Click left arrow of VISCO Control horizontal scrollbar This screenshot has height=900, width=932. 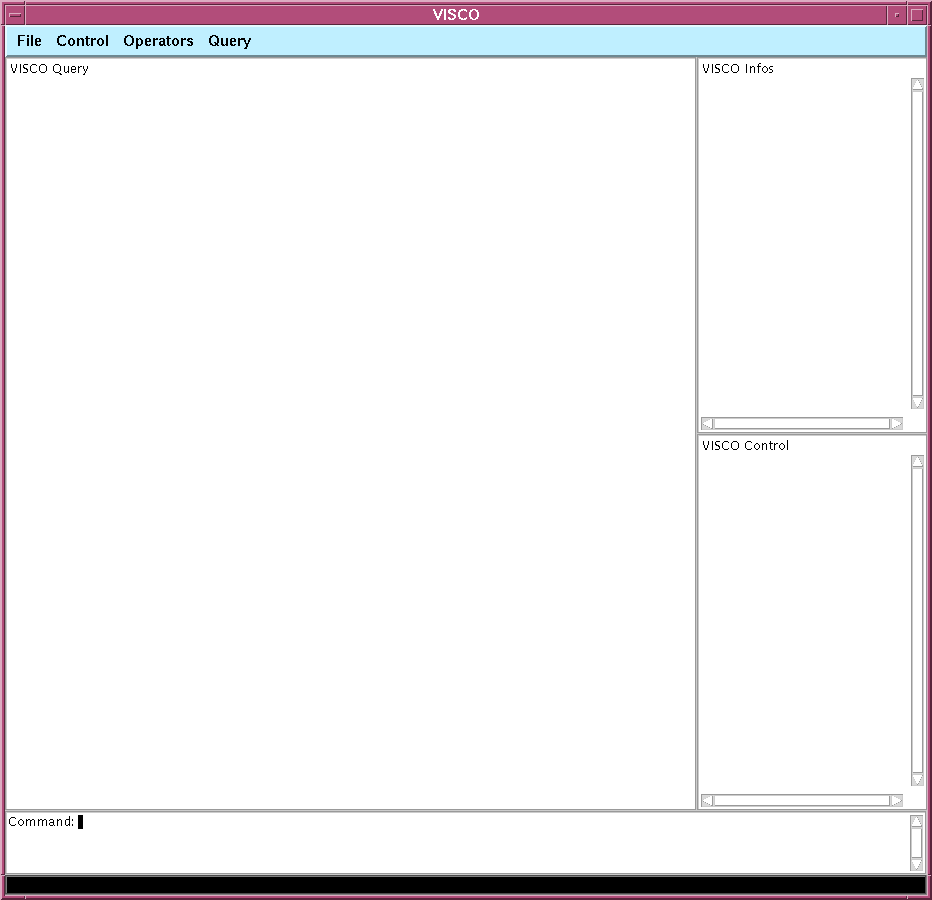[707, 800]
